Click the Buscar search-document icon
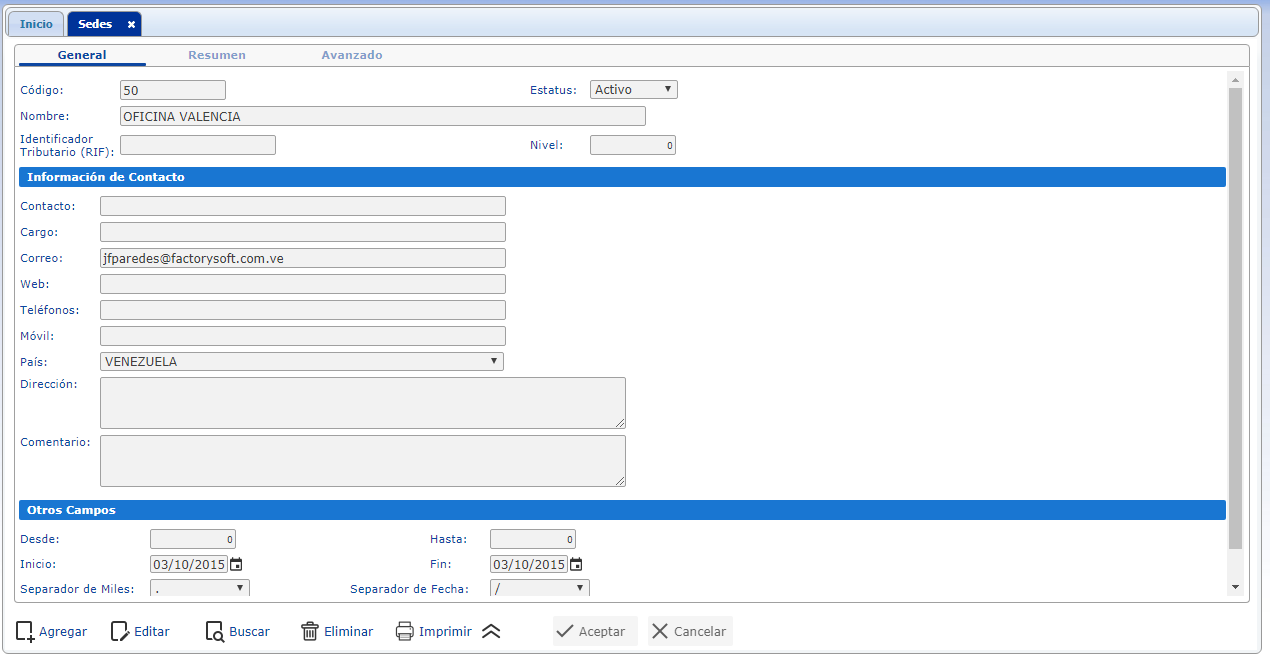The height and width of the screenshot is (659, 1270). (x=215, y=631)
